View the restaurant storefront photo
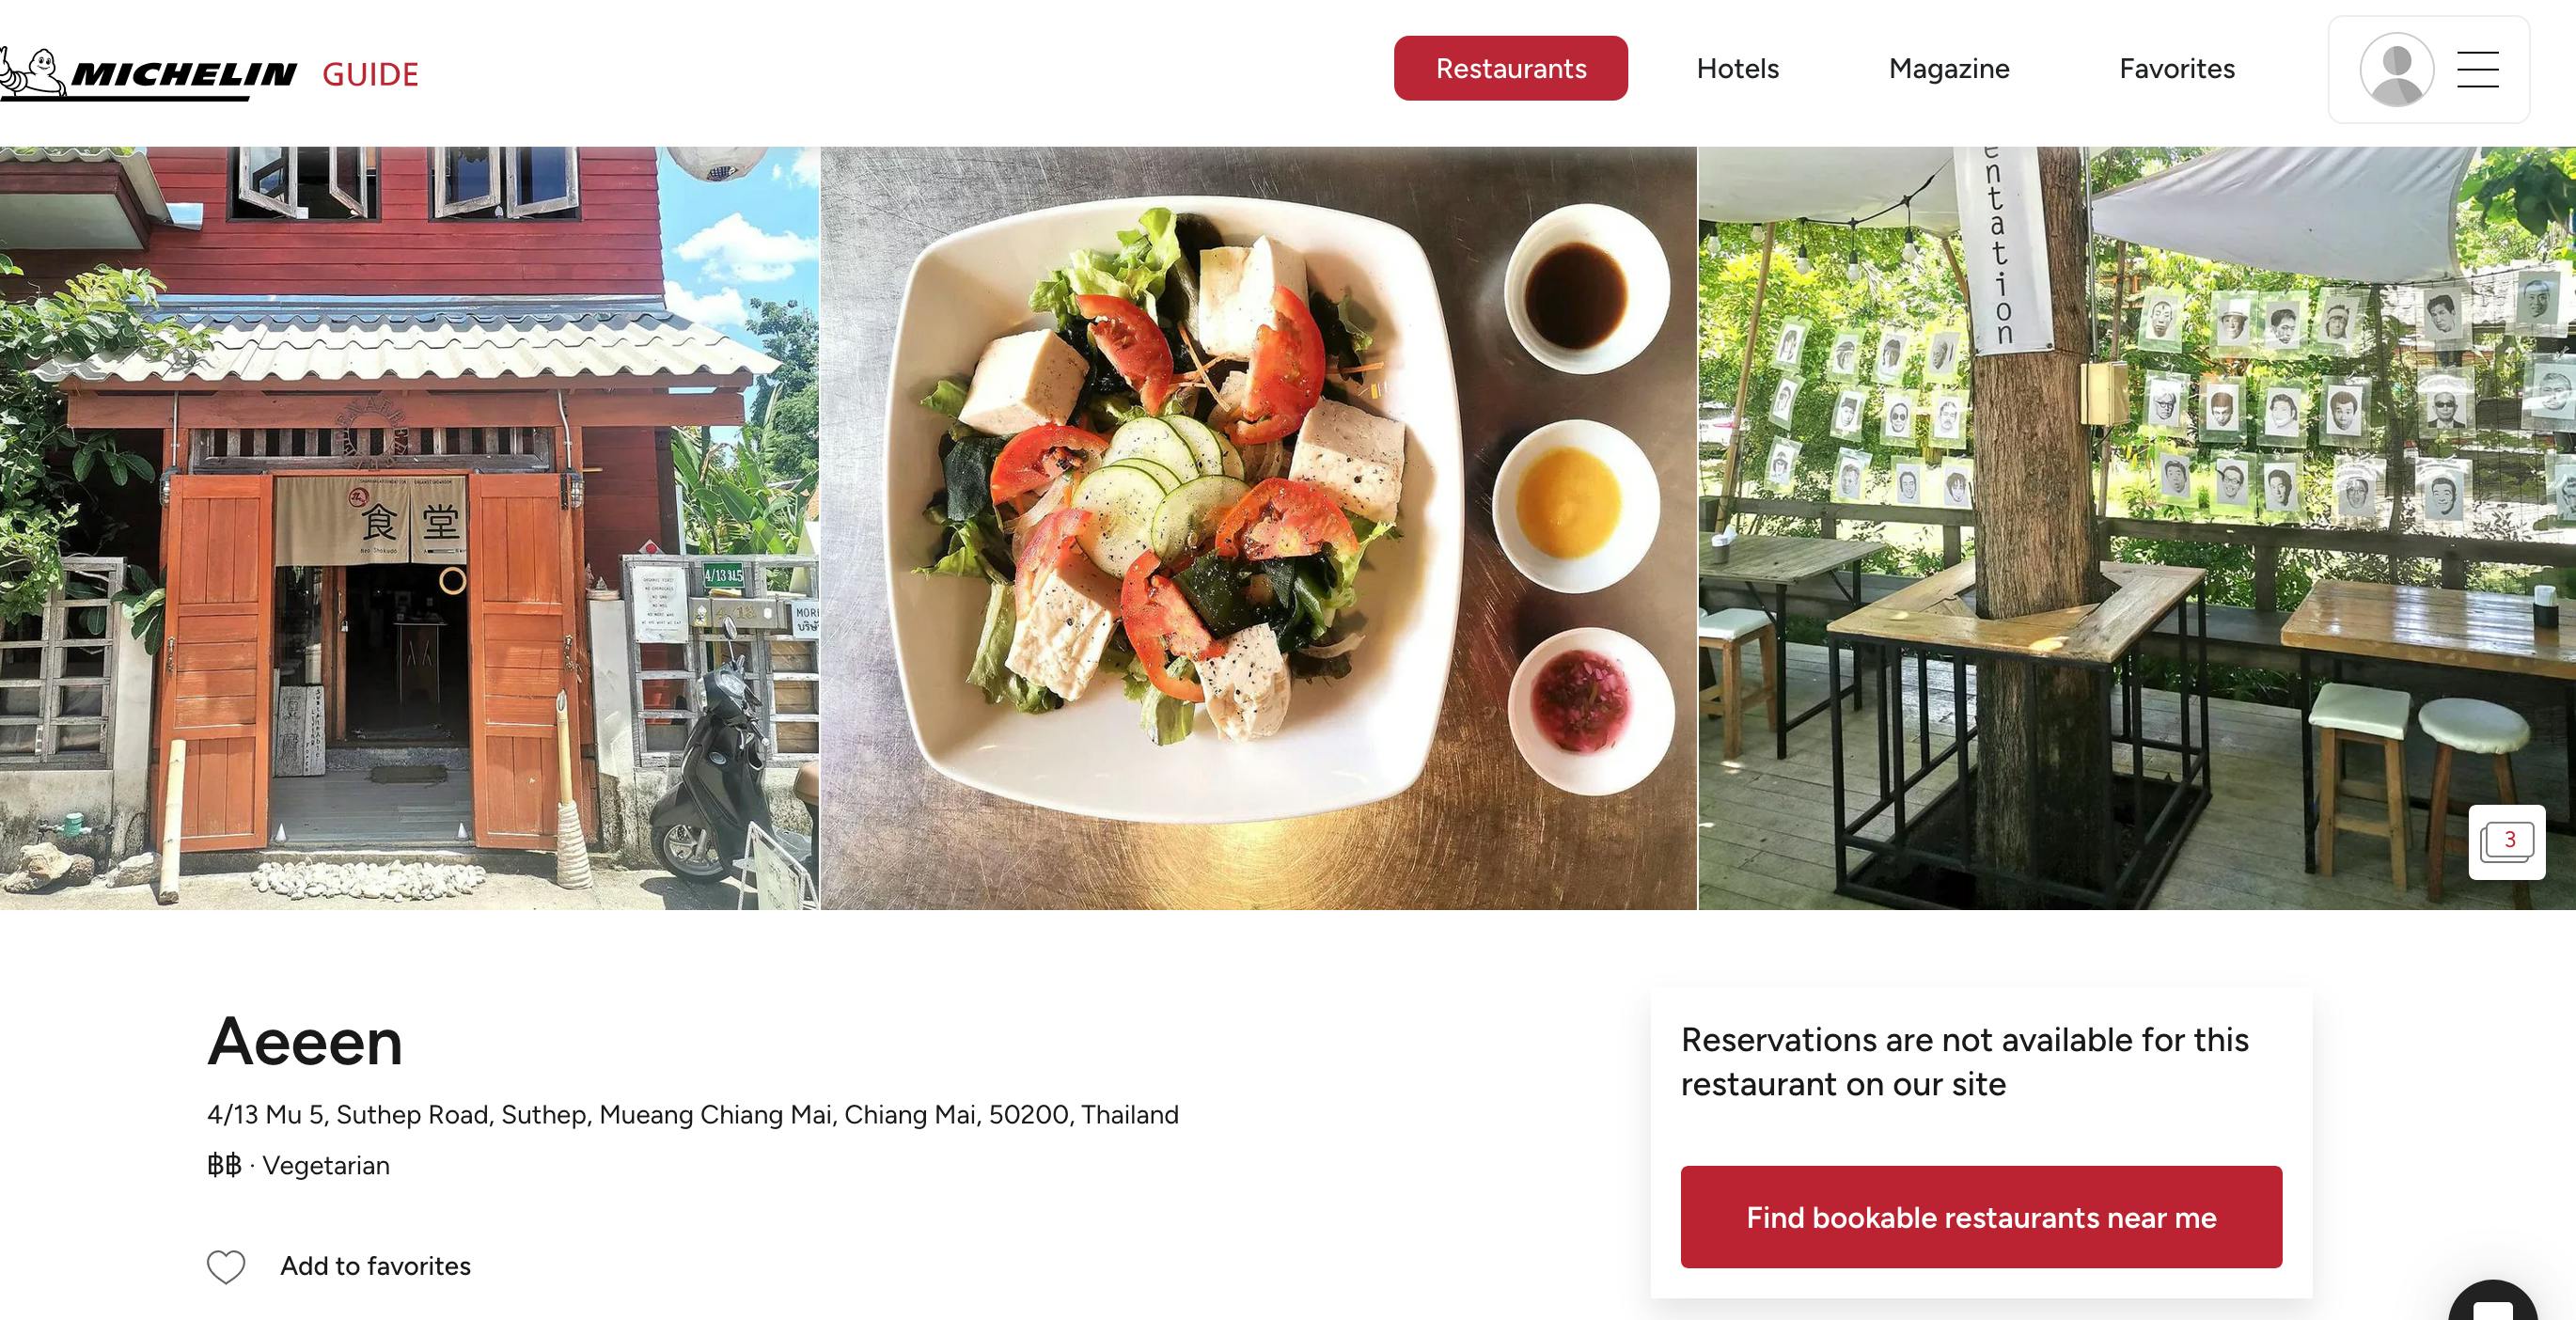Image resolution: width=2576 pixels, height=1320 pixels. pos(409,528)
